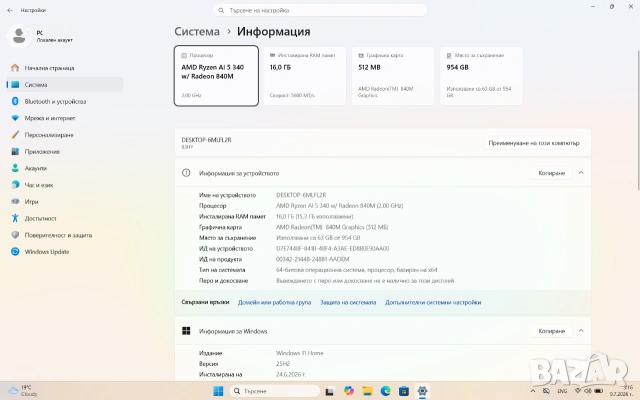Viewport: 640px width, 400px height.
Task: Click the Wi-Fi network icon in the tray
Action: pyautogui.click(x=578, y=391)
